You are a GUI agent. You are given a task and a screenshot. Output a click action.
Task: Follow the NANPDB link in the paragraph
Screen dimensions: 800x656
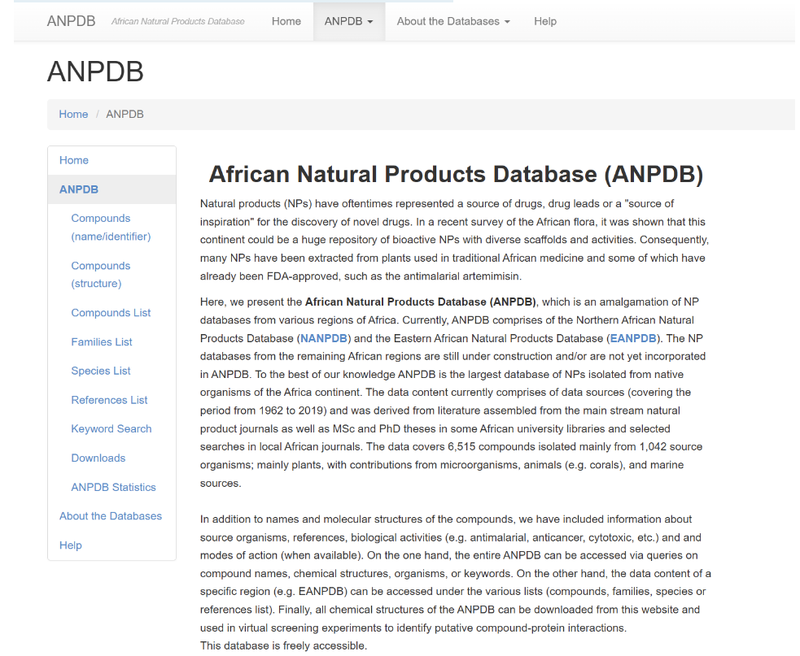pyautogui.click(x=324, y=338)
